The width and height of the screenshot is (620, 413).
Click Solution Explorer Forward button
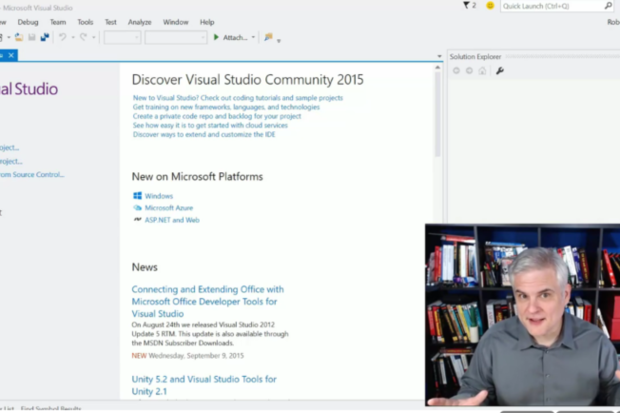click(x=469, y=71)
